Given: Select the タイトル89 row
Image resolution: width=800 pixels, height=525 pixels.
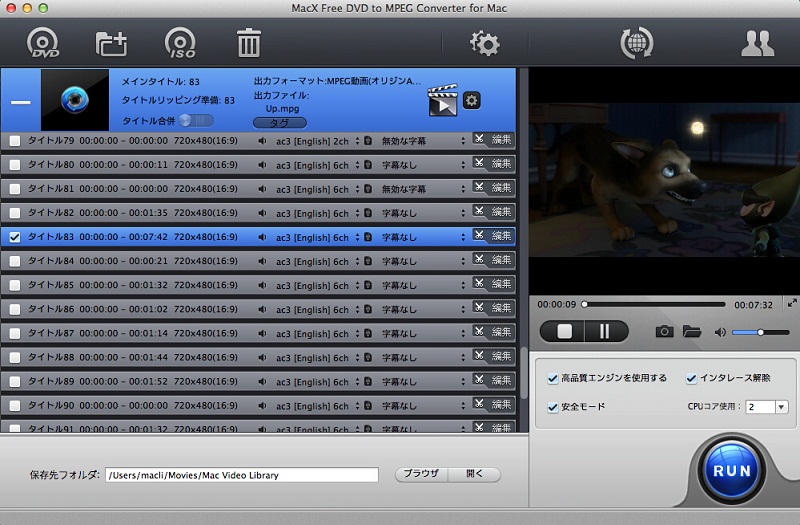Looking at the screenshot, I should [258, 381].
